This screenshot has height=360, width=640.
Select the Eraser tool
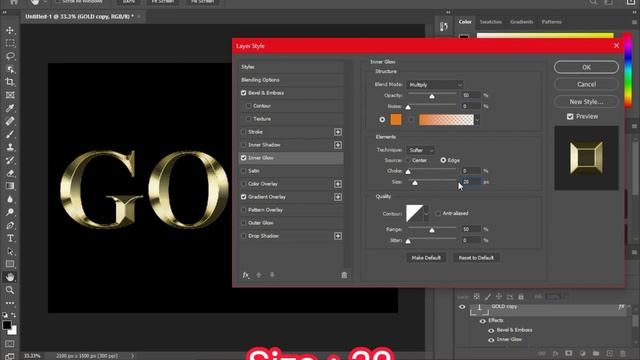click(x=10, y=173)
